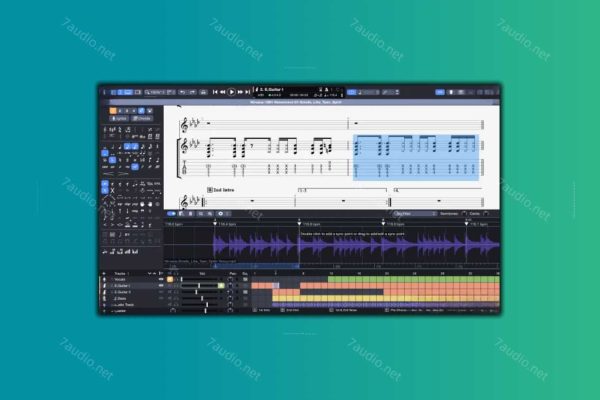The width and height of the screenshot is (600, 400).
Task: Select the orange icon atop the edition palette
Action: 113,111
